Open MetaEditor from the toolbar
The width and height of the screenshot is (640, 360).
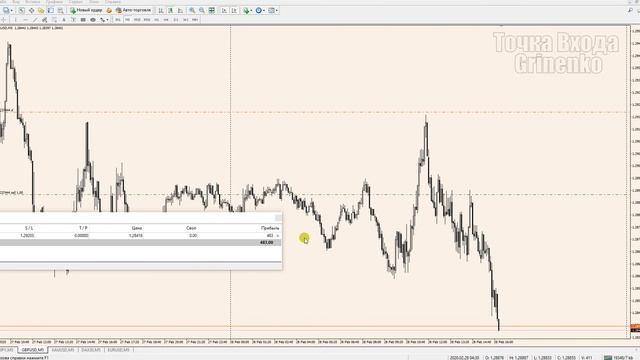point(109,10)
